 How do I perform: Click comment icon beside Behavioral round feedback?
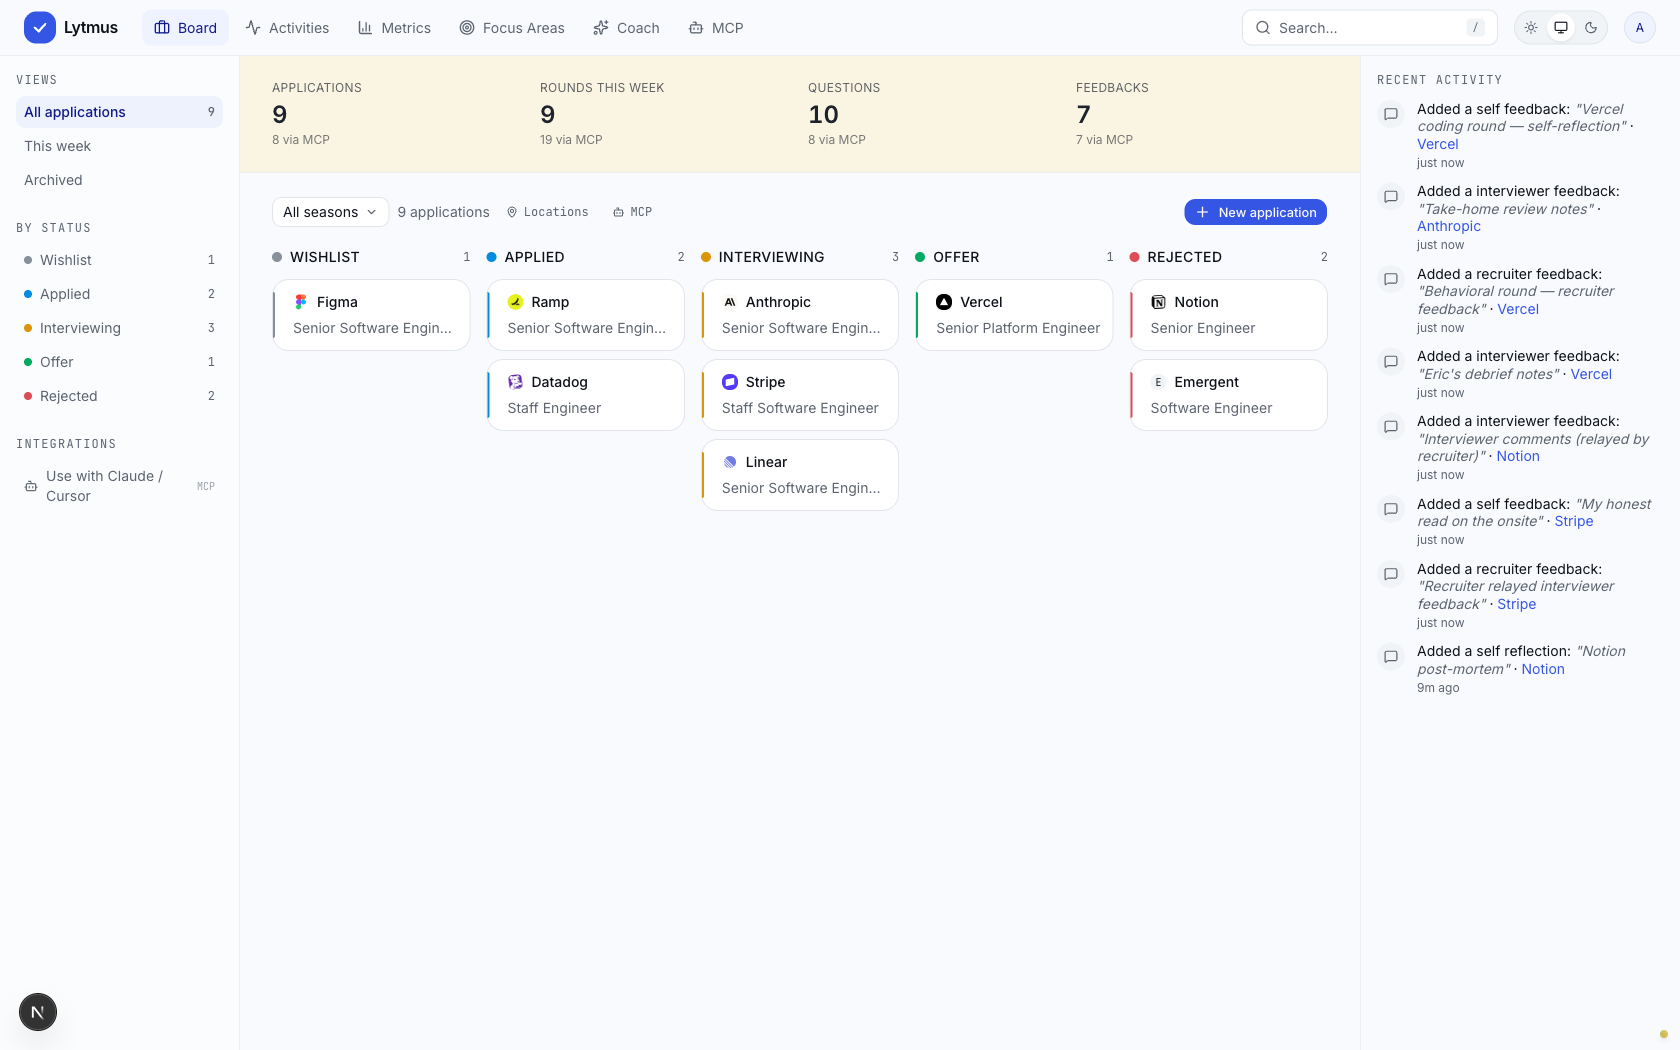coord(1390,279)
